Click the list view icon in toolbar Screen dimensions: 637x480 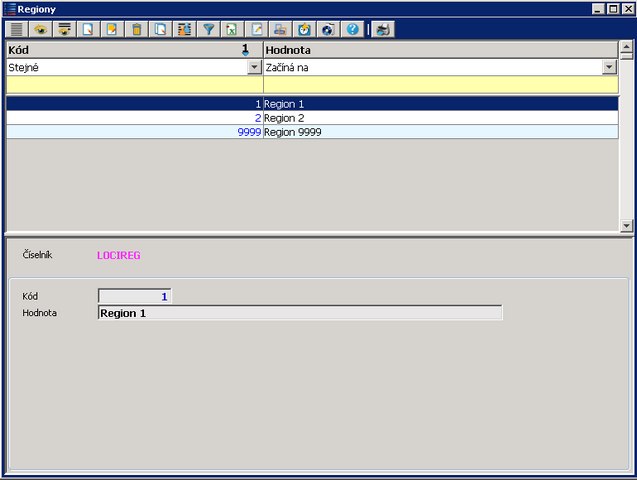click(17, 29)
